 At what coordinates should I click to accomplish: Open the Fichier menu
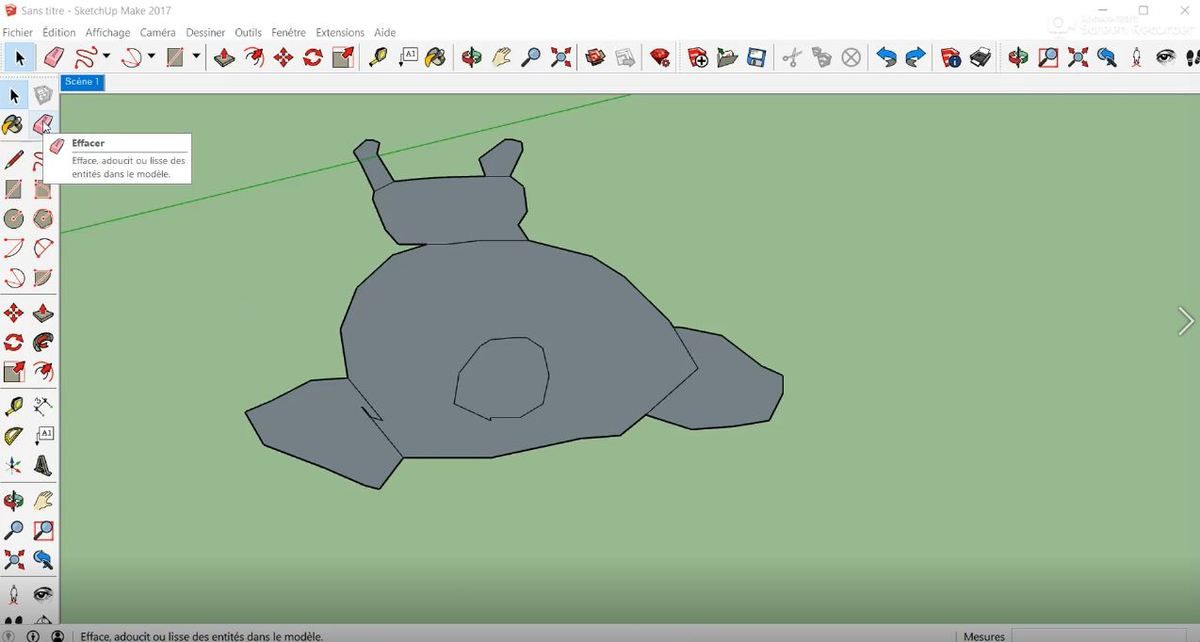tap(18, 32)
